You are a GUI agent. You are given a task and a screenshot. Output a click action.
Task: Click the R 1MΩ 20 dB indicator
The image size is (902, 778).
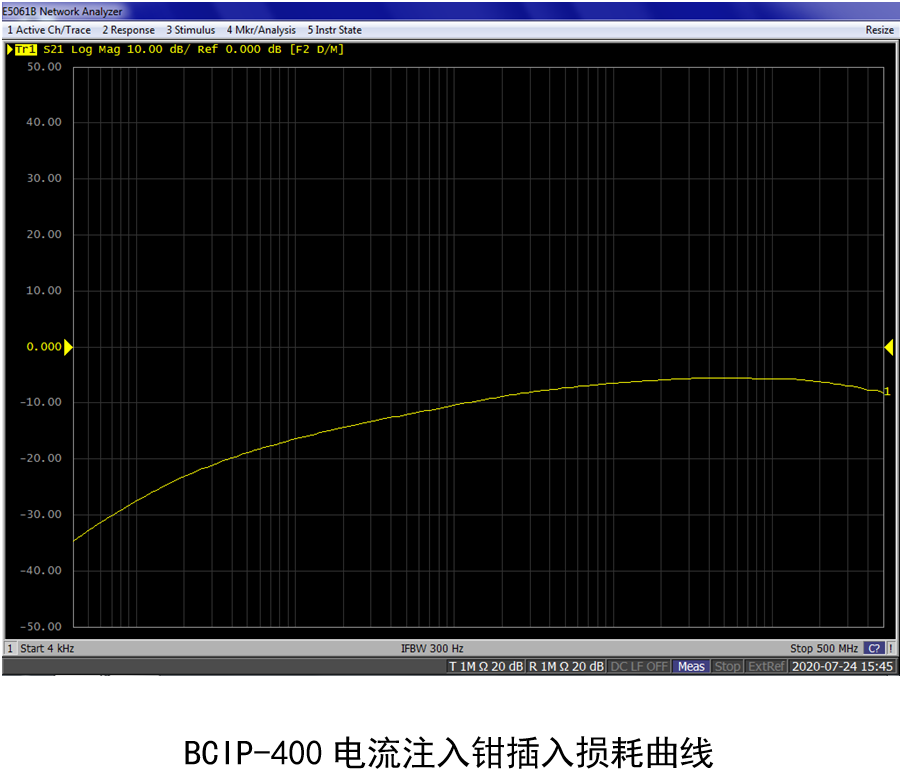[565, 666]
